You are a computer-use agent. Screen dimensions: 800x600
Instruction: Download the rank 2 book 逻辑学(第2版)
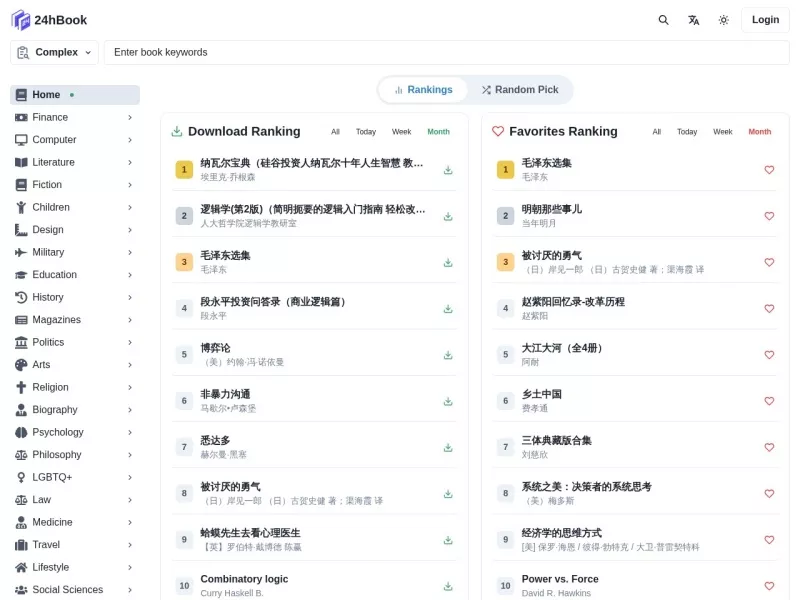[x=448, y=216]
